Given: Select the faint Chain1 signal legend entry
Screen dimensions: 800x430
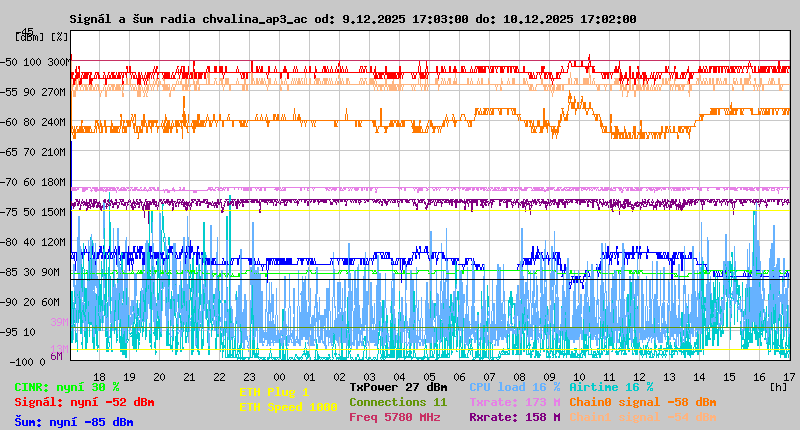Looking at the screenshot, I should click(x=642, y=417).
